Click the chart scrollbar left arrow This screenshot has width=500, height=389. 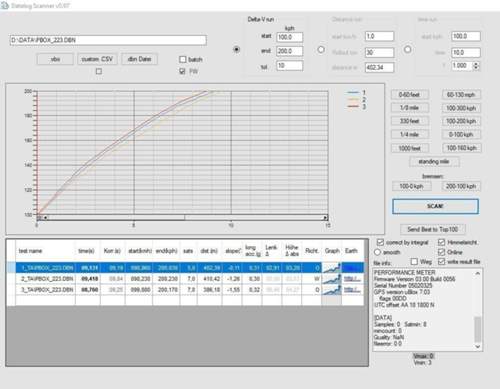pos(46,218)
